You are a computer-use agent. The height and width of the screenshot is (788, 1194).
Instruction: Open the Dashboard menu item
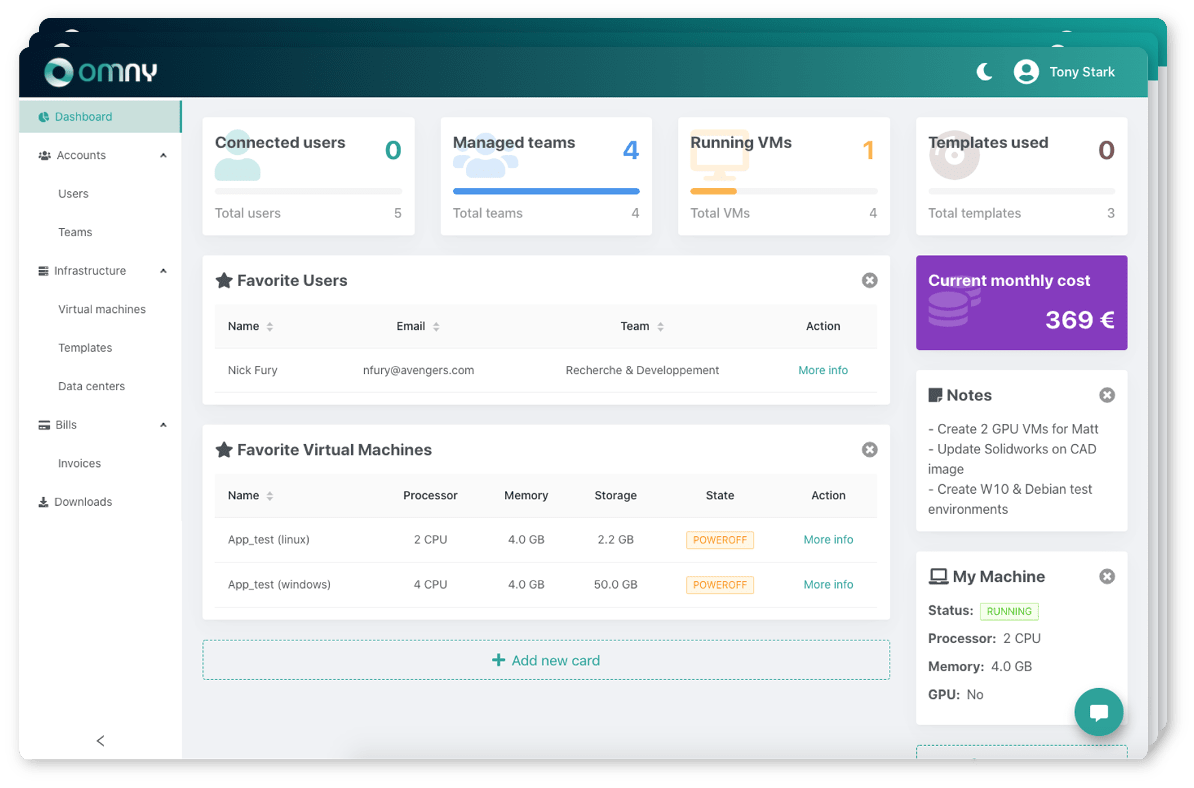coord(100,116)
